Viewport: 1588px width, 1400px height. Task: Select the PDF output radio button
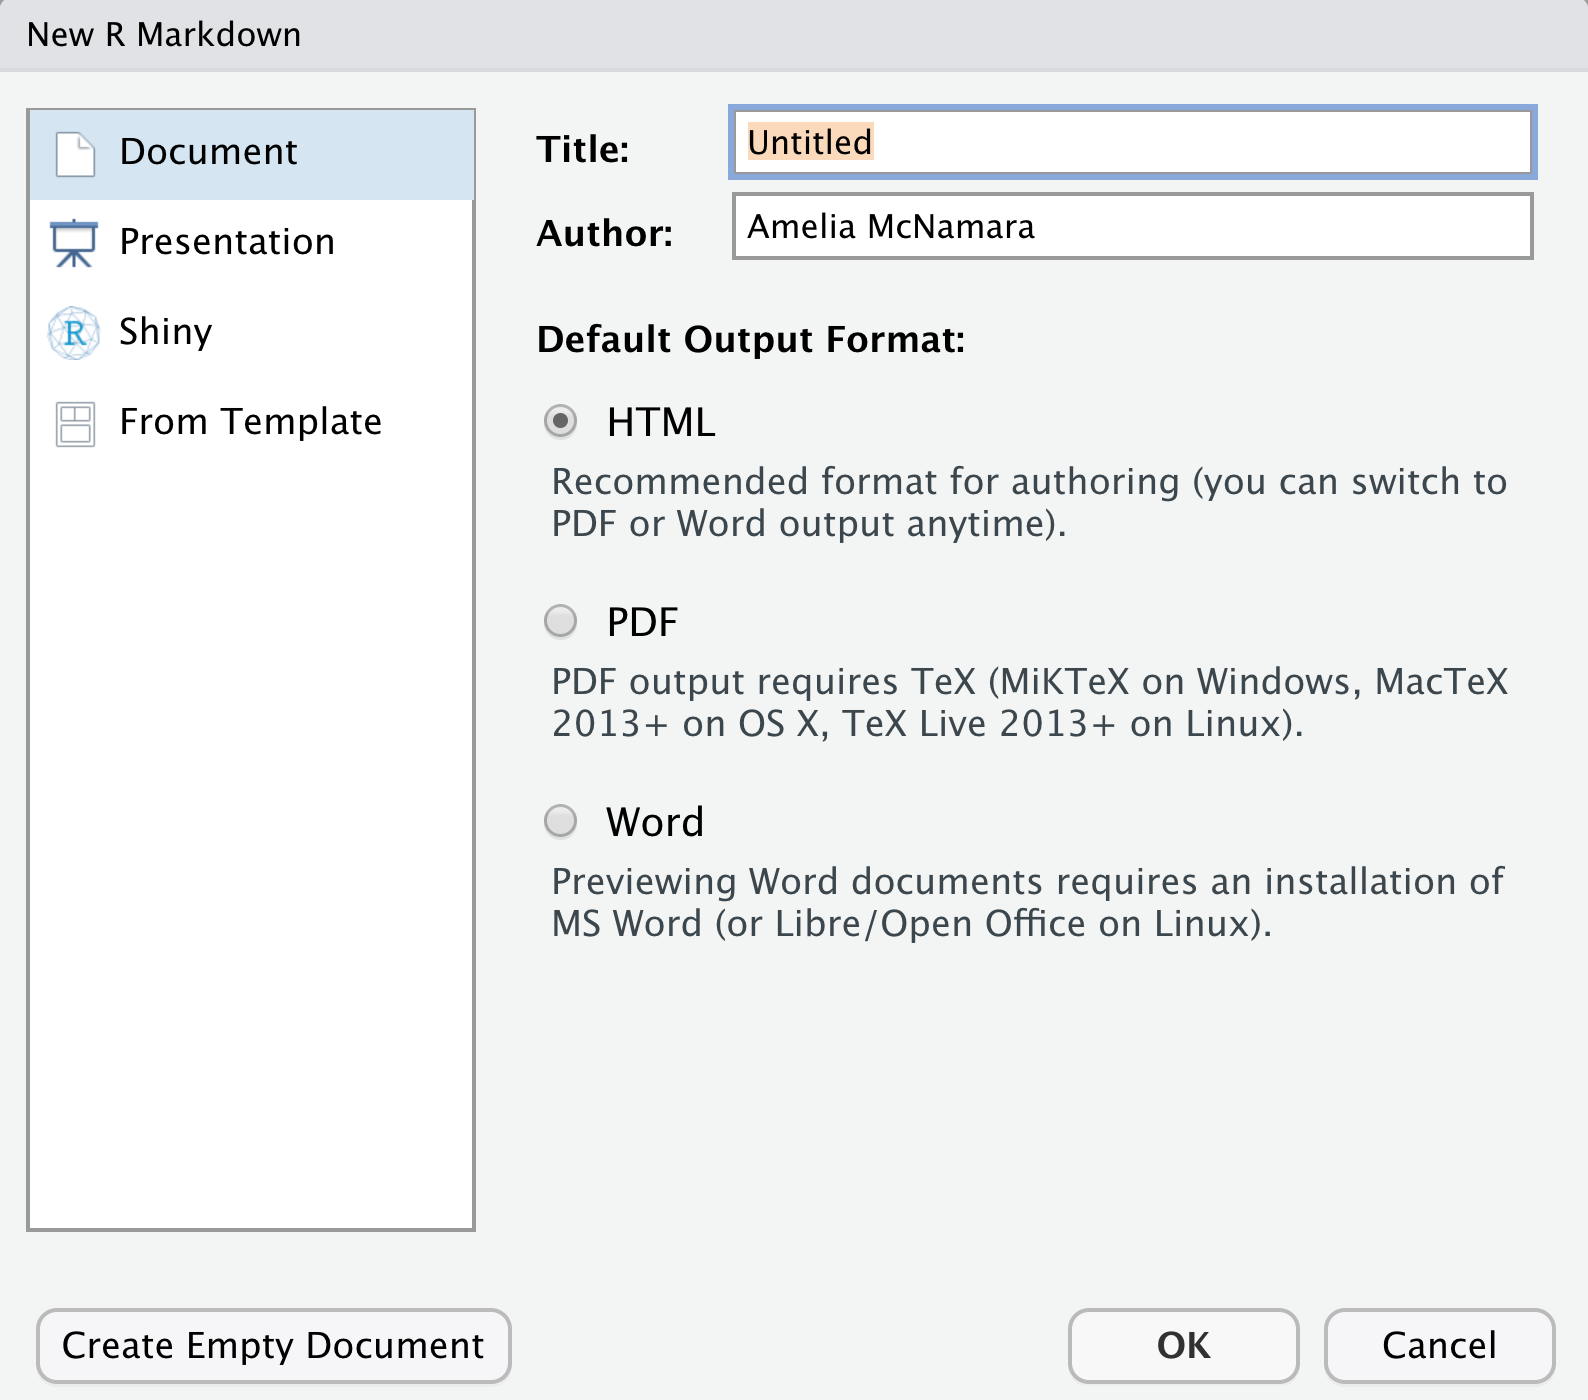pyautogui.click(x=560, y=621)
